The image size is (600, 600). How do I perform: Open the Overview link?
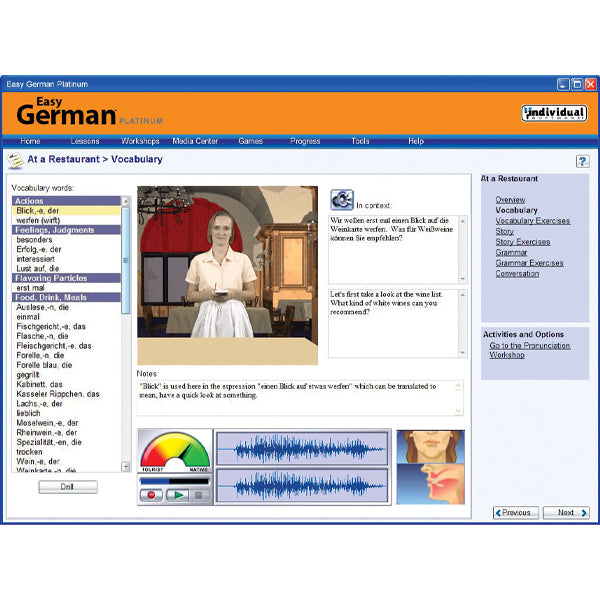click(x=510, y=200)
